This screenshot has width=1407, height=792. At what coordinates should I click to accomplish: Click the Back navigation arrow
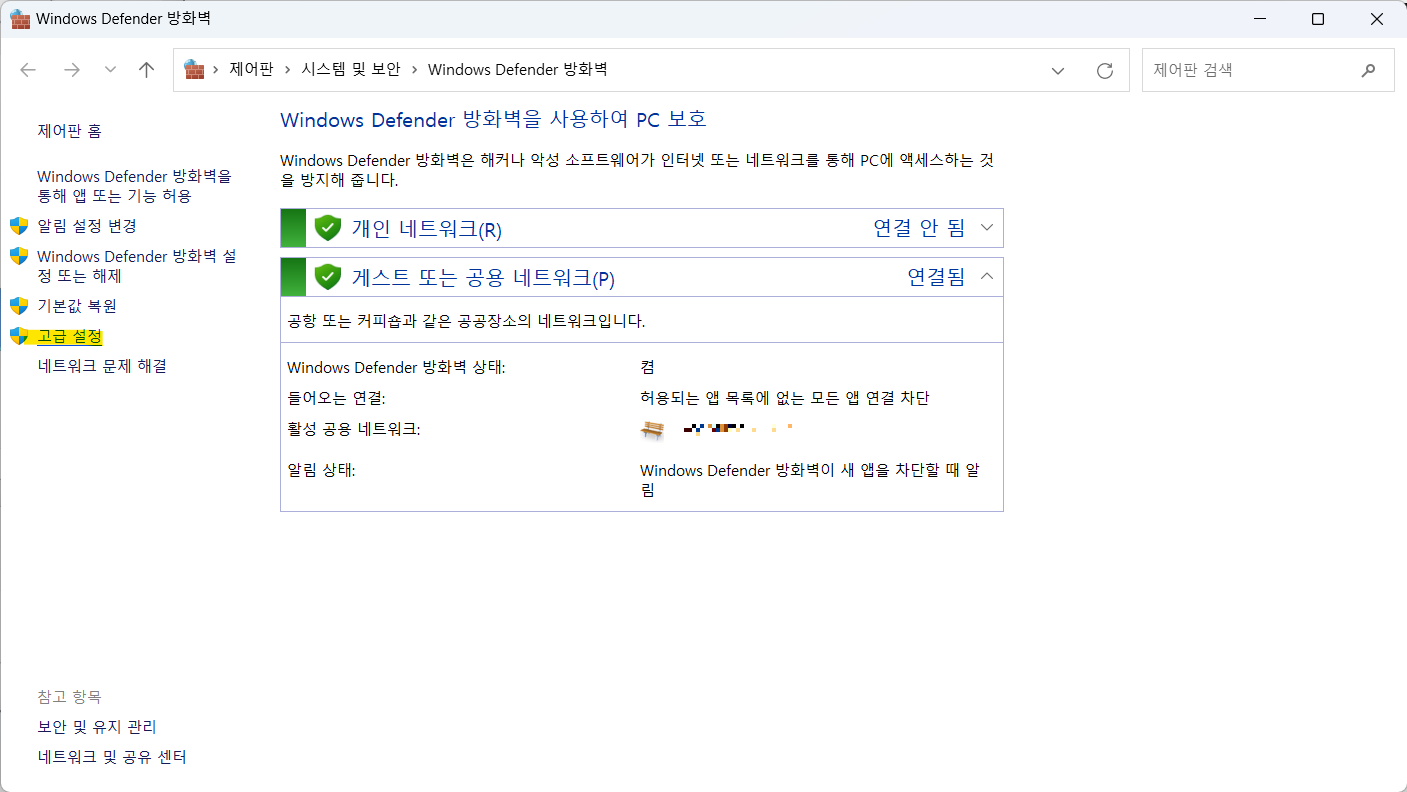tap(28, 70)
